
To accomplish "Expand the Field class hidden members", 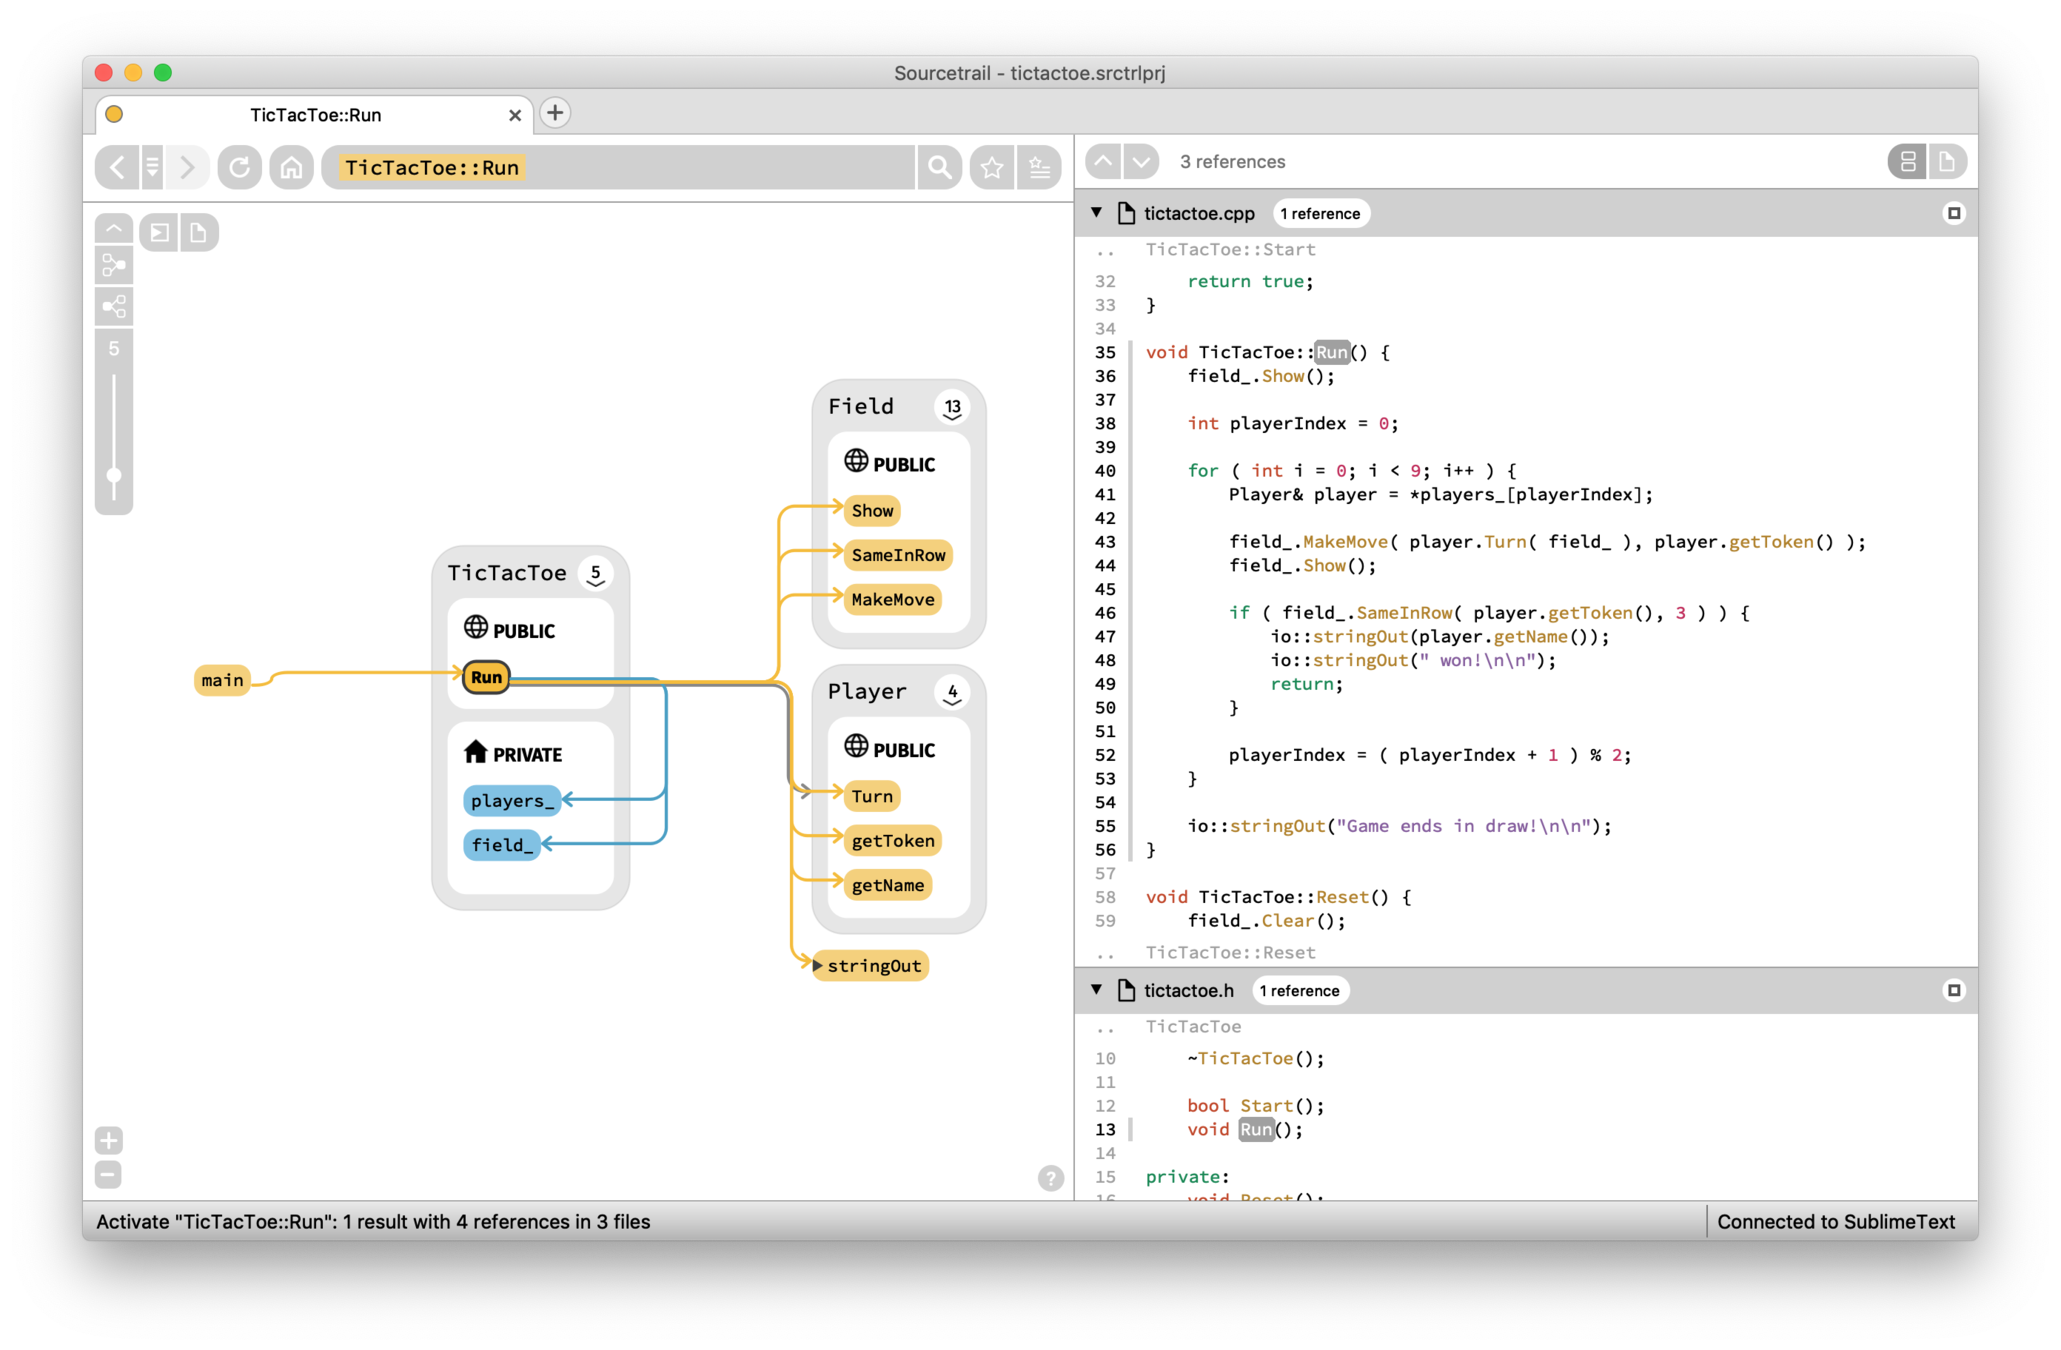I will (952, 407).
